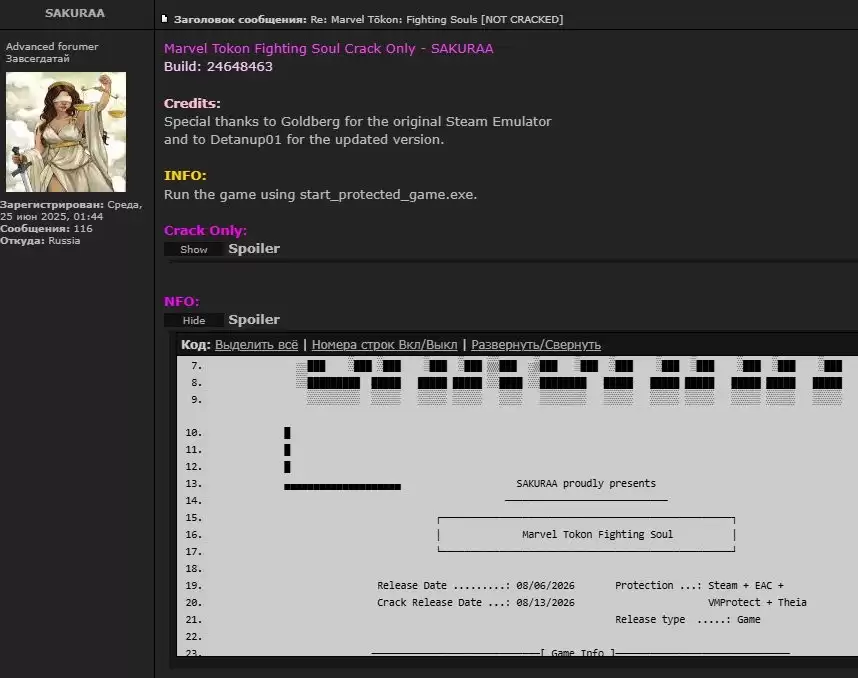Hide the NFO spoiler content
The width and height of the screenshot is (858, 678).
[194, 320]
